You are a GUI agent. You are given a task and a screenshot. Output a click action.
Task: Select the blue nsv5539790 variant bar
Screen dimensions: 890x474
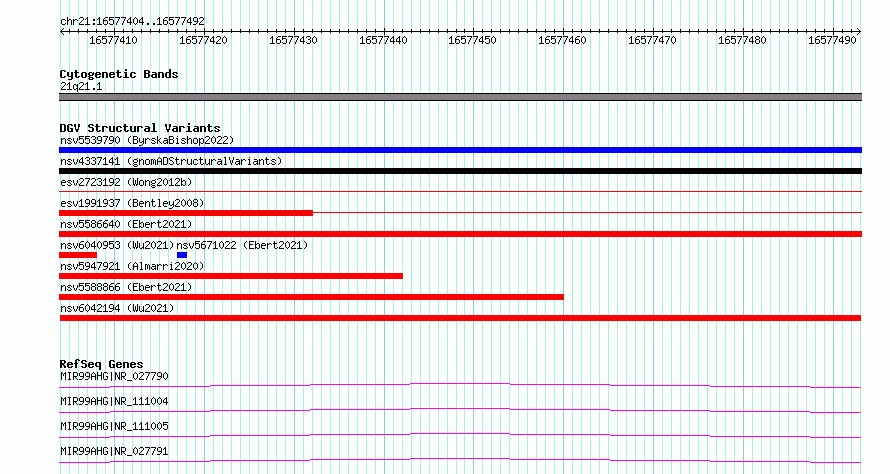[x=460, y=150]
